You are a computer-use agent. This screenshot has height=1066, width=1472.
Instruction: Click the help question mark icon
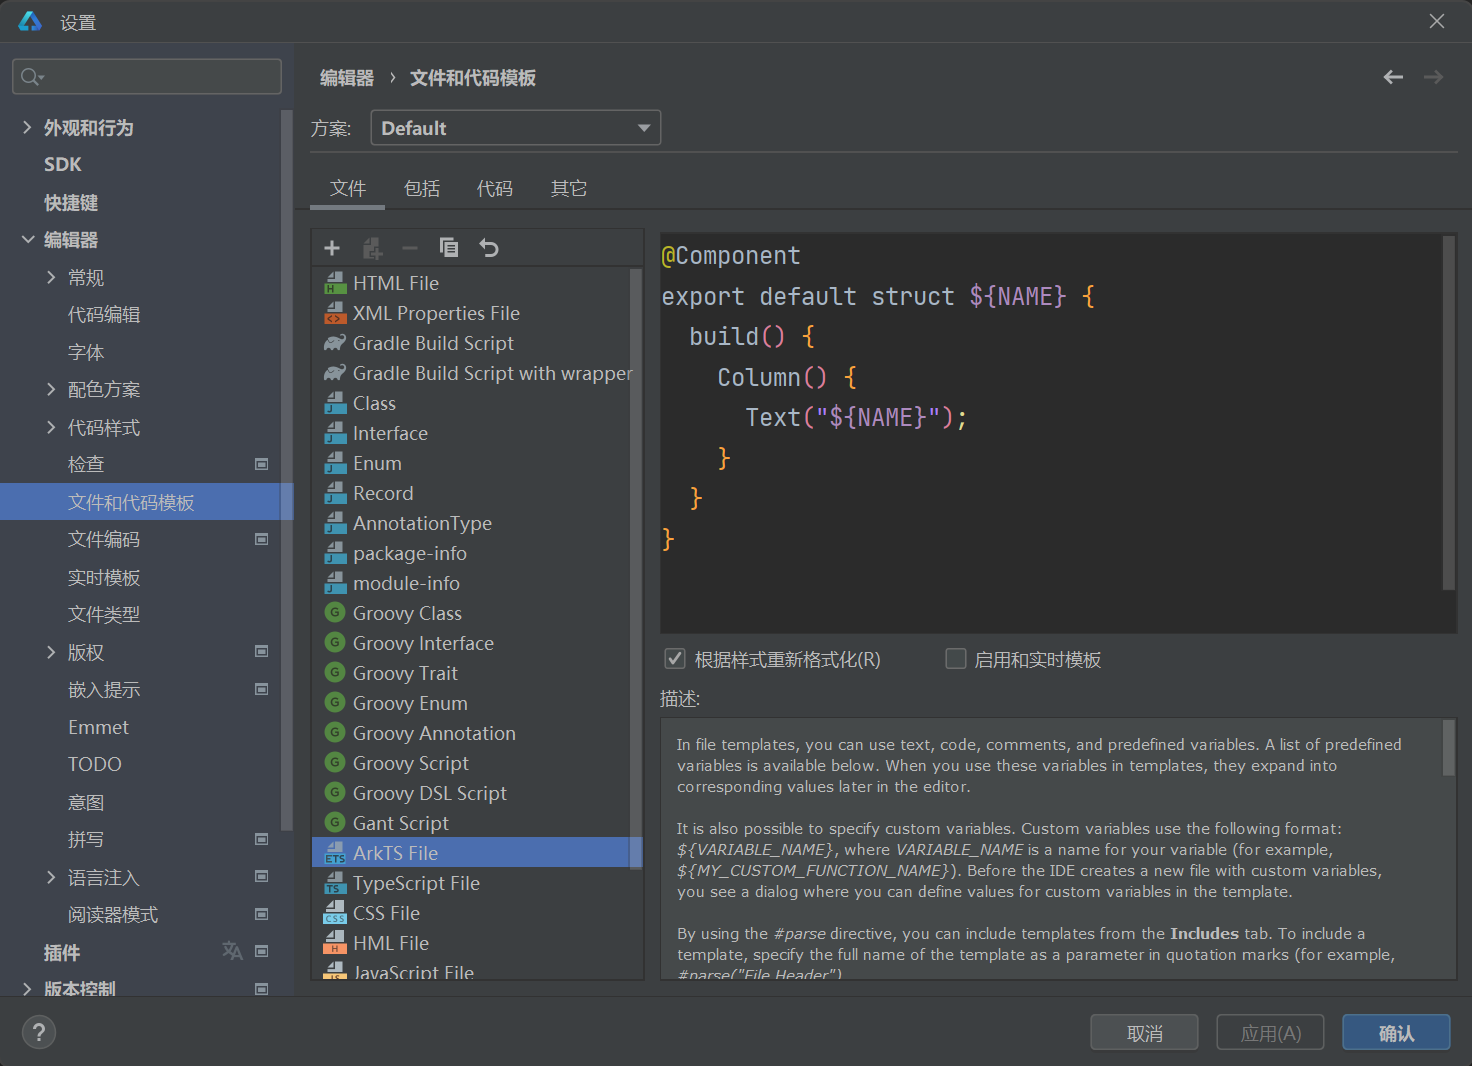tap(39, 1032)
